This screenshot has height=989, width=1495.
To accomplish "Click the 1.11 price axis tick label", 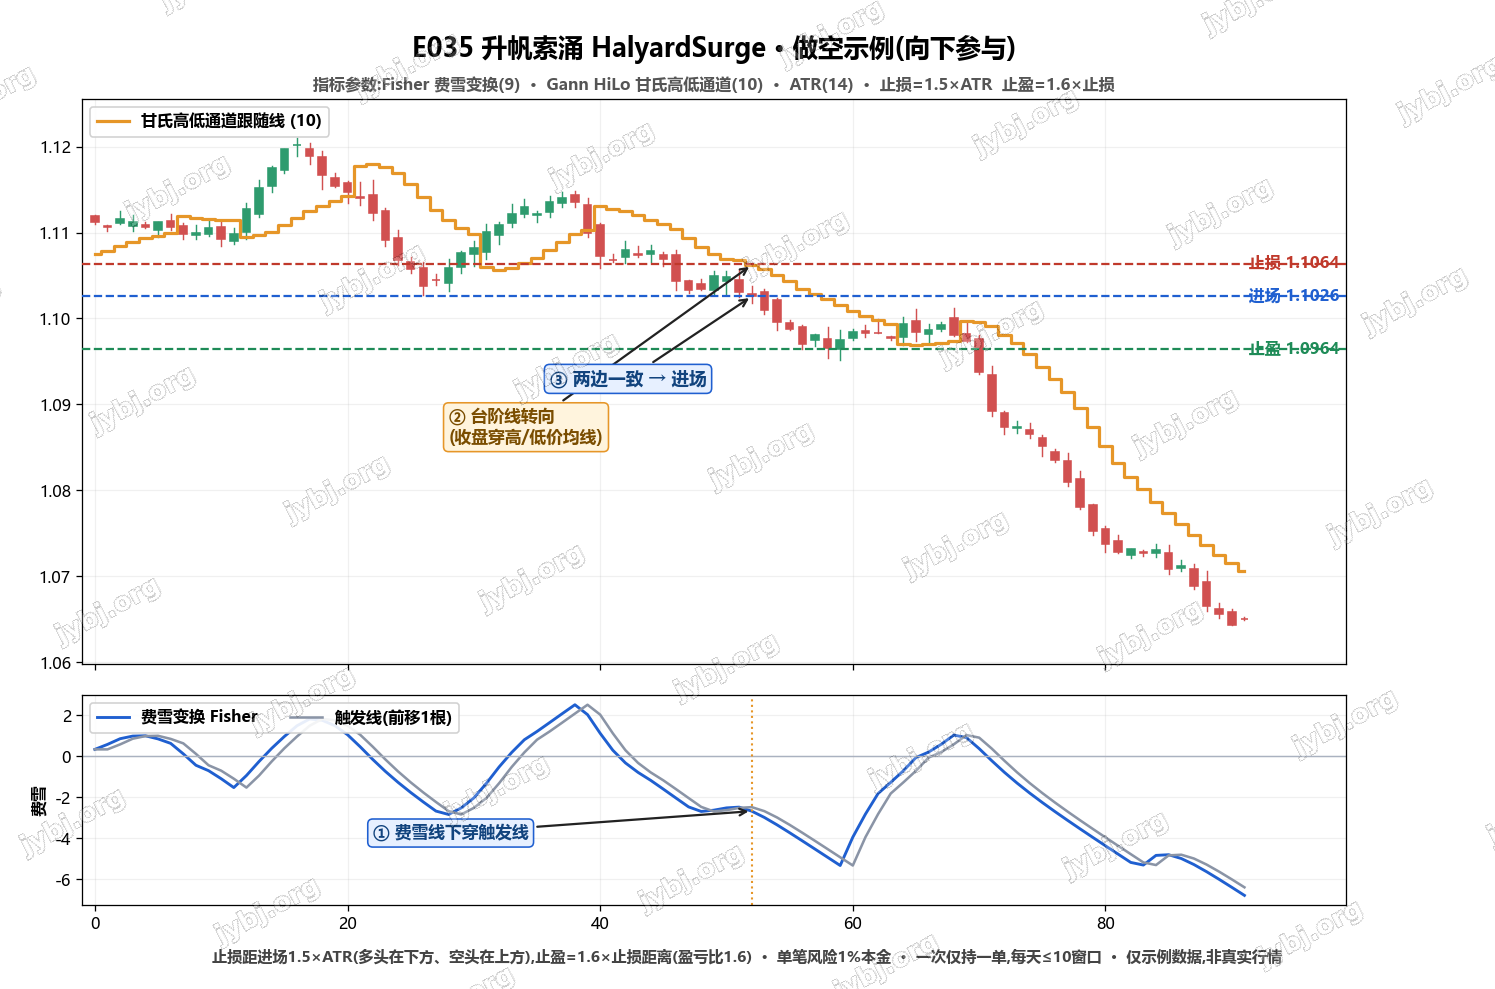I will click(55, 233).
